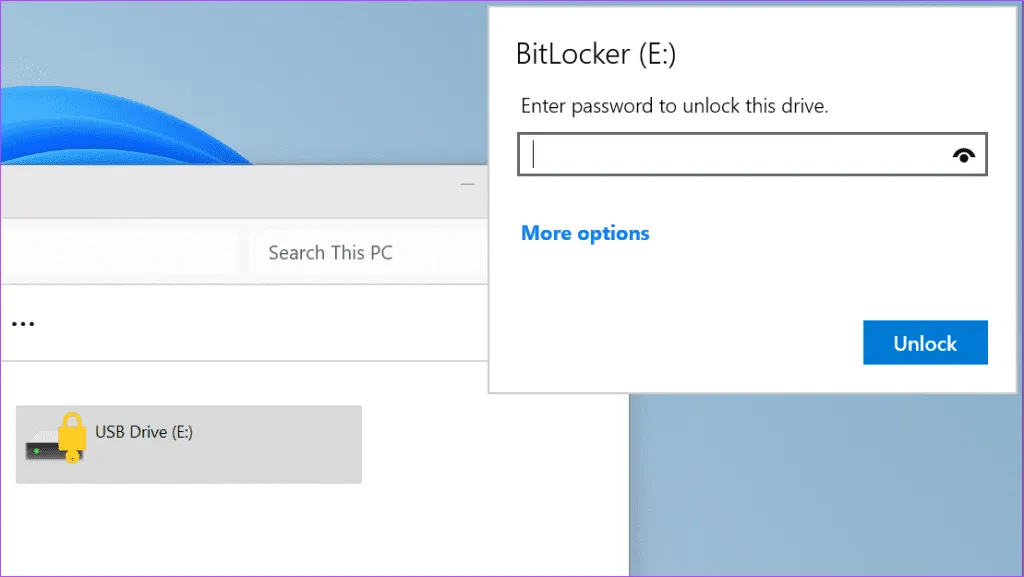
Task: Focus the BitLocker password input field
Action: tap(735, 155)
